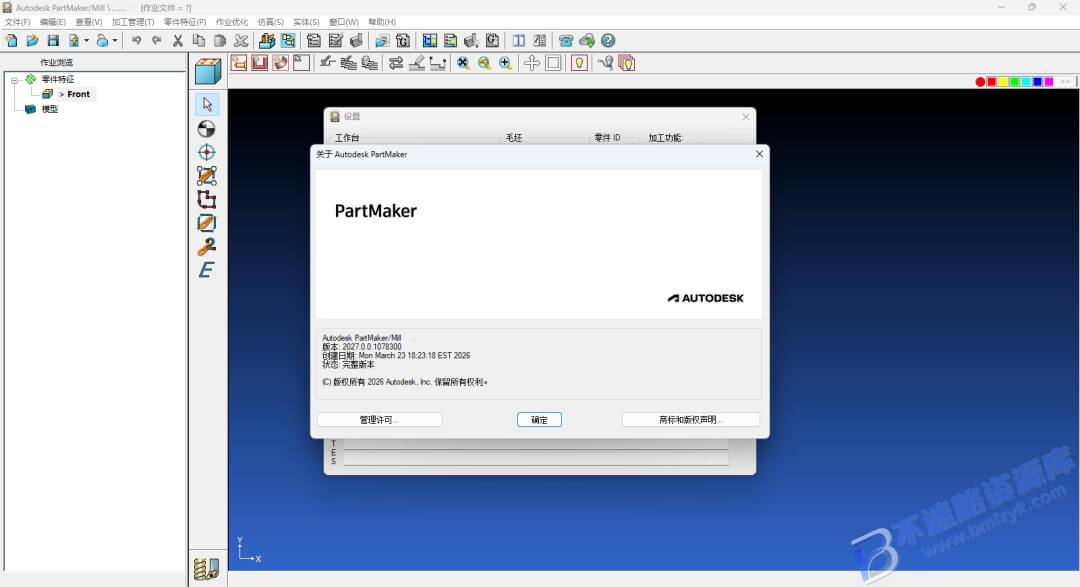This screenshot has width=1080, height=587.
Task: Click the 作业浏览 panel header
Action: (x=56, y=63)
